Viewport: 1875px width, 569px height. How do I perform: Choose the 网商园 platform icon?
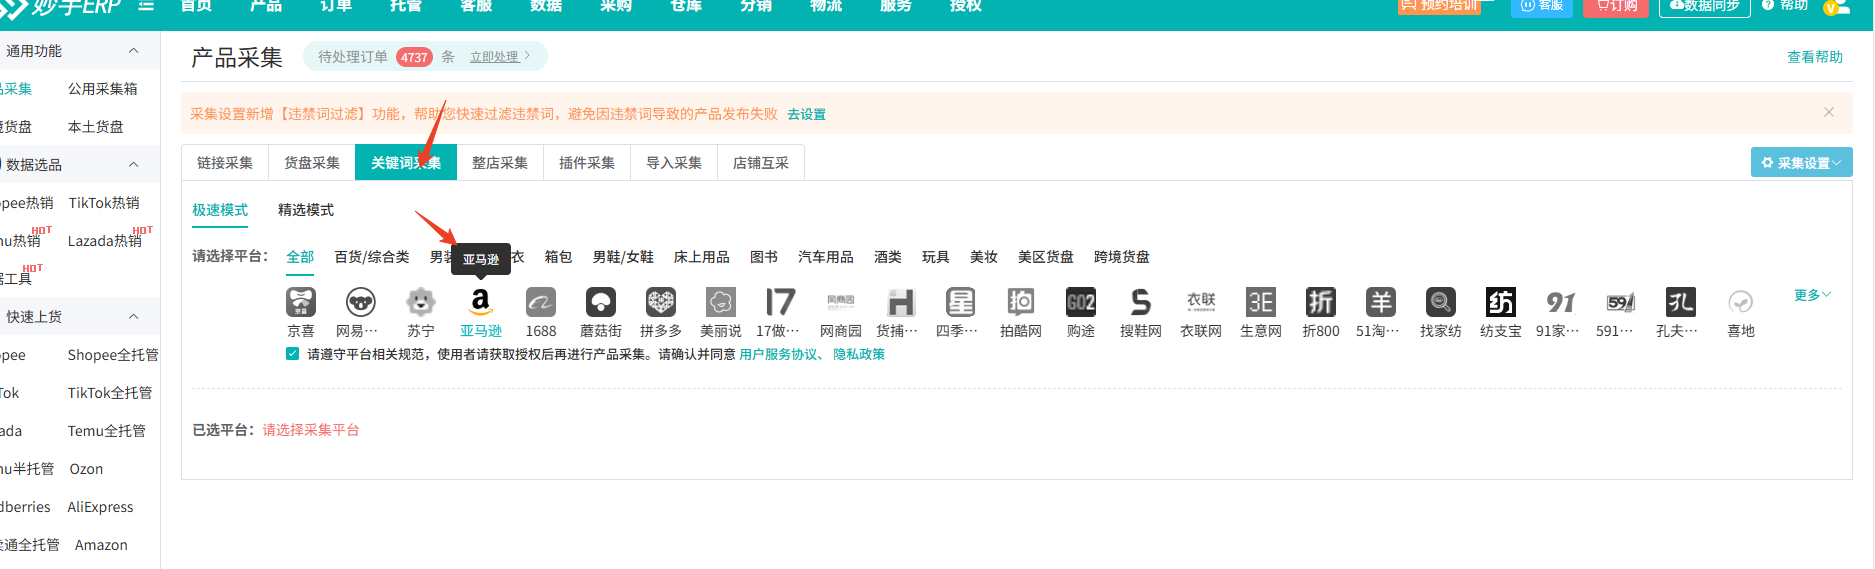click(841, 302)
